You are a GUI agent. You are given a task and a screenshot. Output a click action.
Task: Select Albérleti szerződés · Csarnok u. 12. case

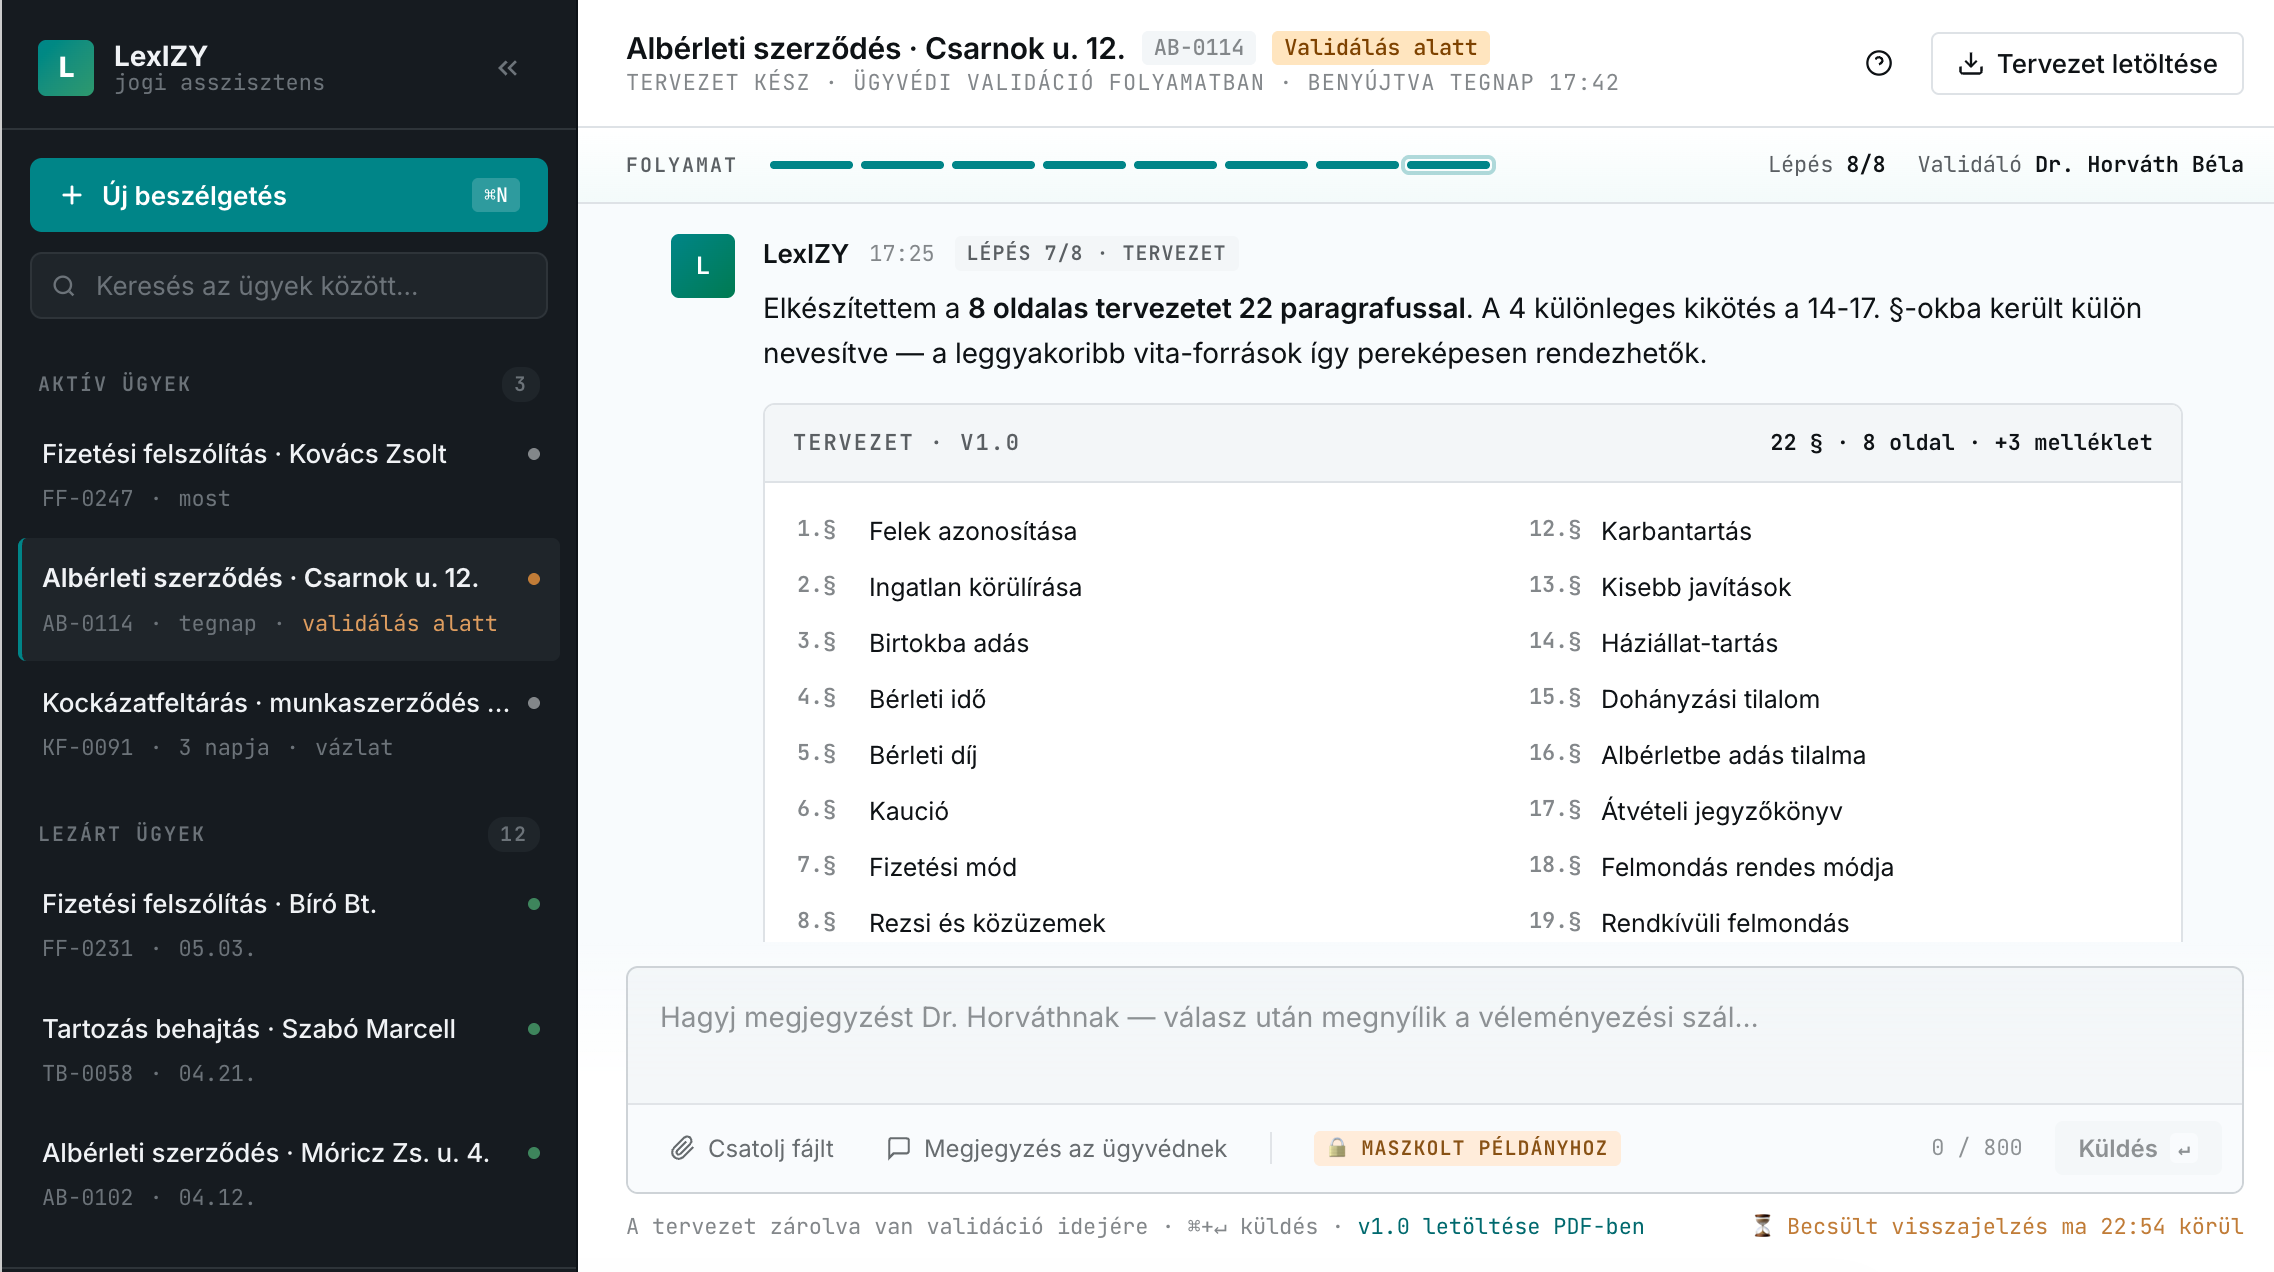tap(289, 600)
